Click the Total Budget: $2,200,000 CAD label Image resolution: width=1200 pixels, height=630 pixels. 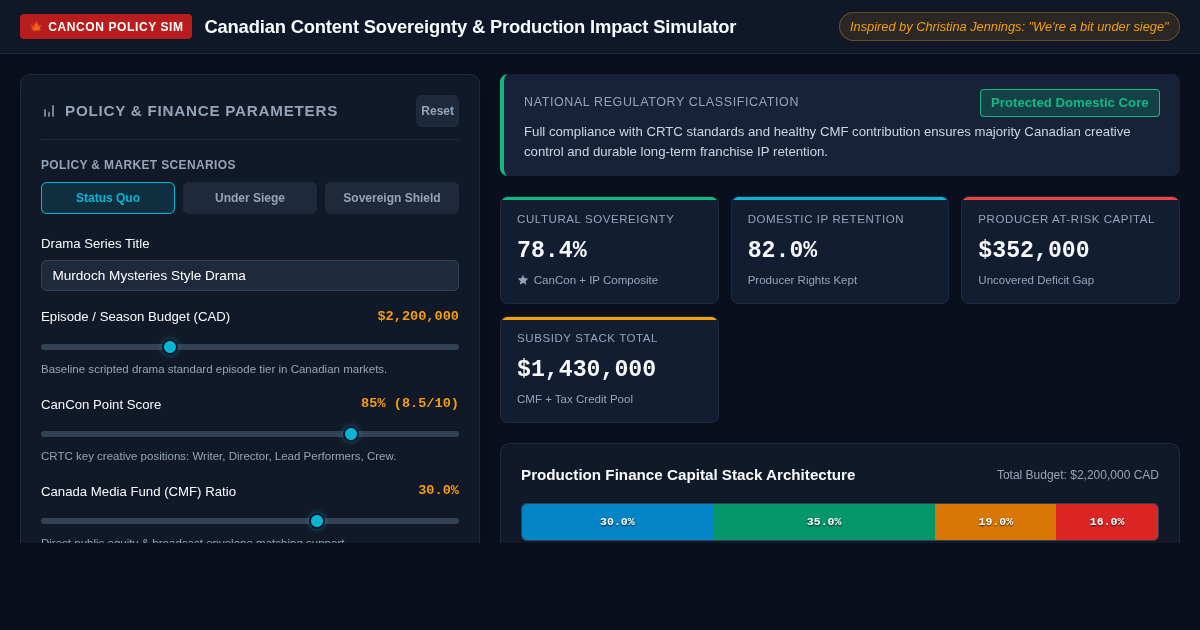[1078, 475]
